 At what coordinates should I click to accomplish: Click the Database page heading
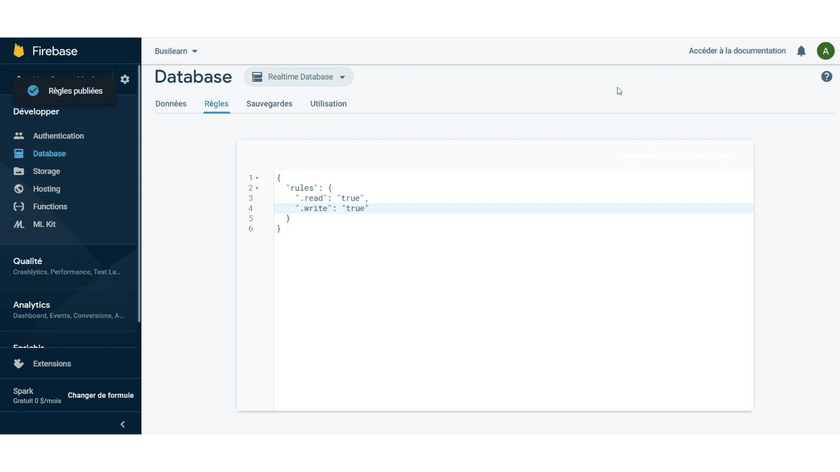pyautogui.click(x=193, y=77)
